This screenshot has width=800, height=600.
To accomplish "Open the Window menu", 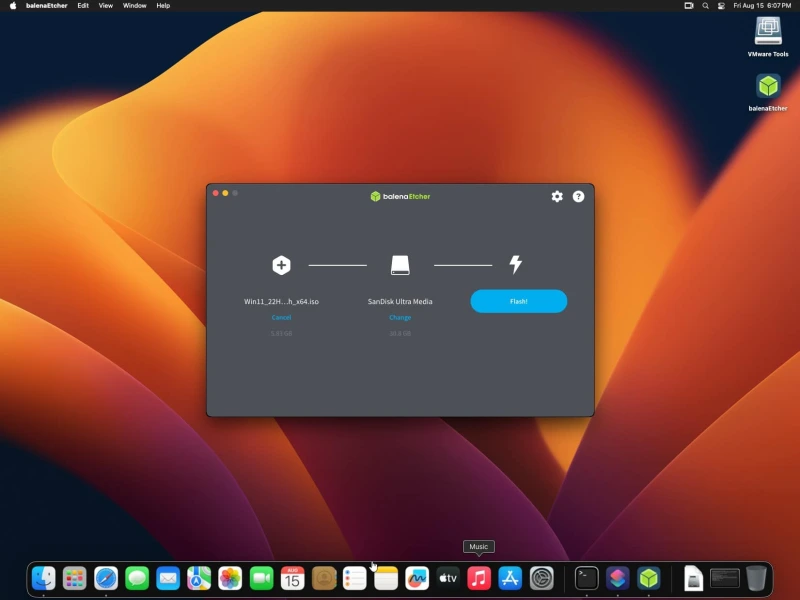I will [135, 6].
